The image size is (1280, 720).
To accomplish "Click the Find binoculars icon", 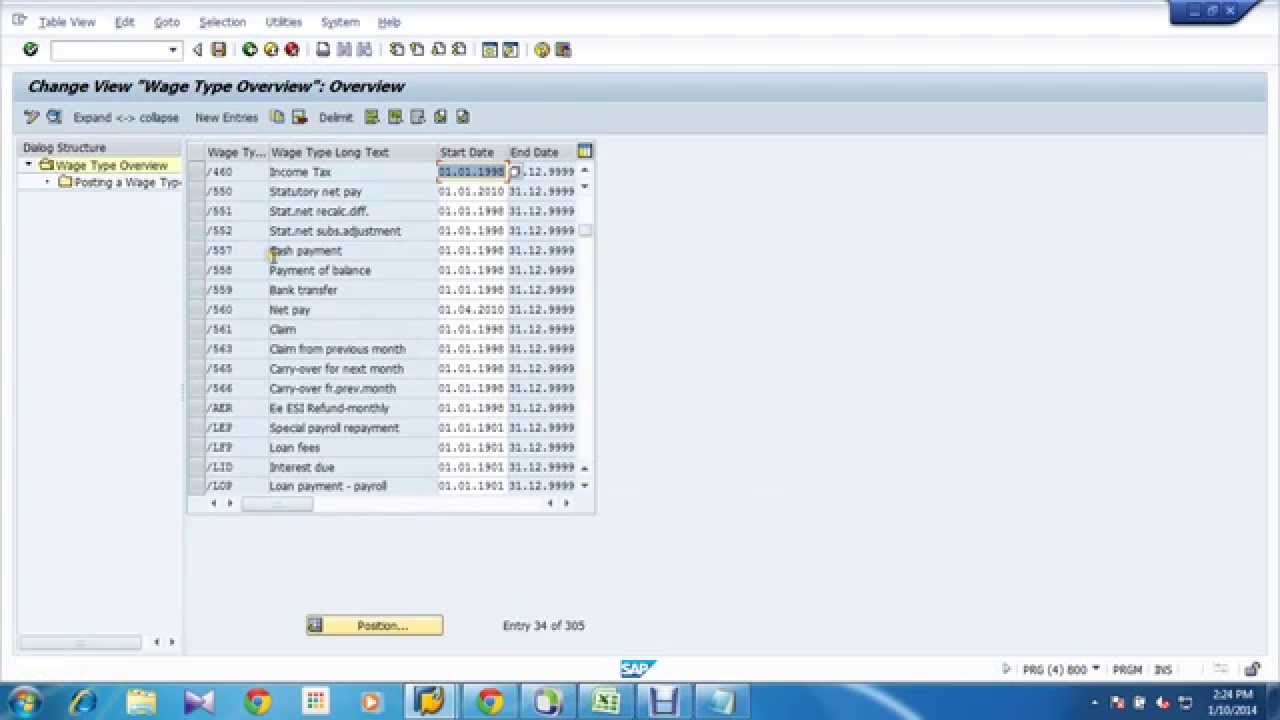I will (x=344, y=49).
